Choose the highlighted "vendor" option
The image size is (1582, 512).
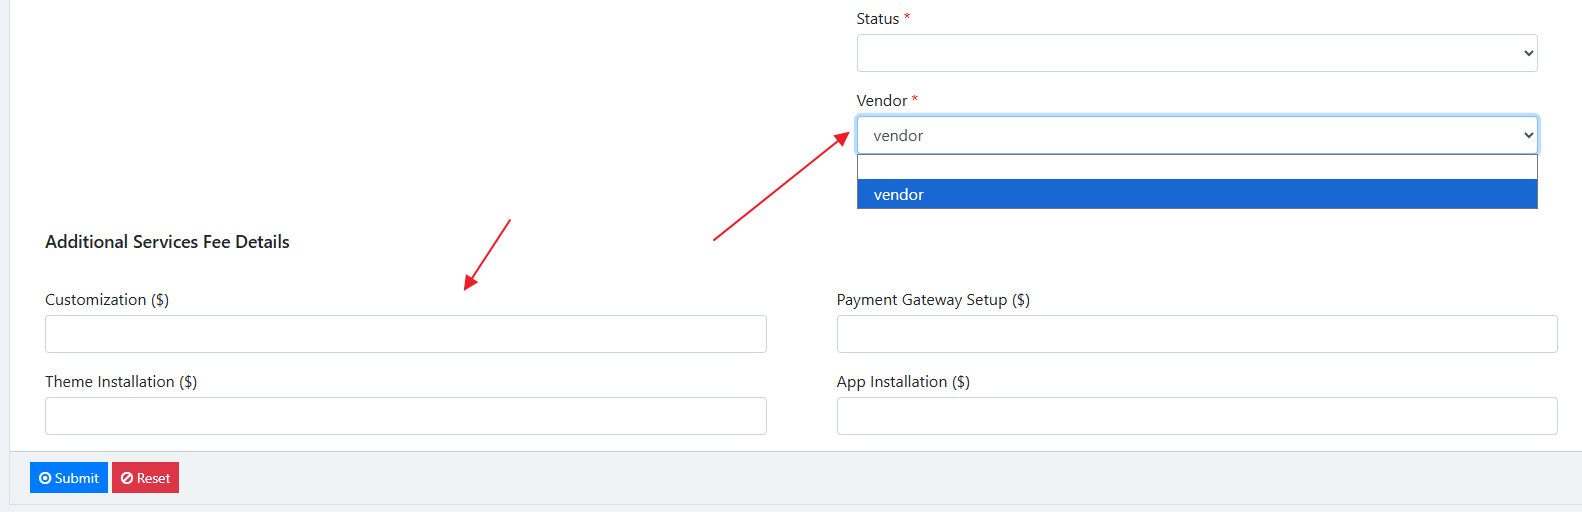tap(1196, 194)
